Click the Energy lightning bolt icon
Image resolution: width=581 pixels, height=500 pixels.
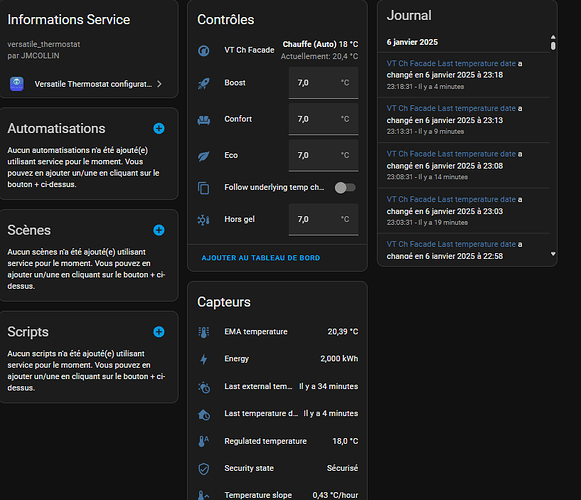(203, 359)
